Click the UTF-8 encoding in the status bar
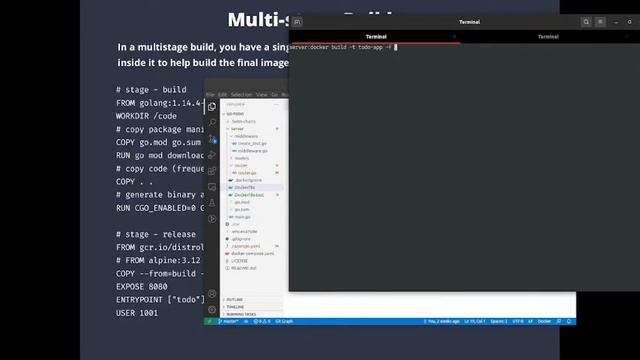The height and width of the screenshot is (360, 640). (x=518, y=322)
